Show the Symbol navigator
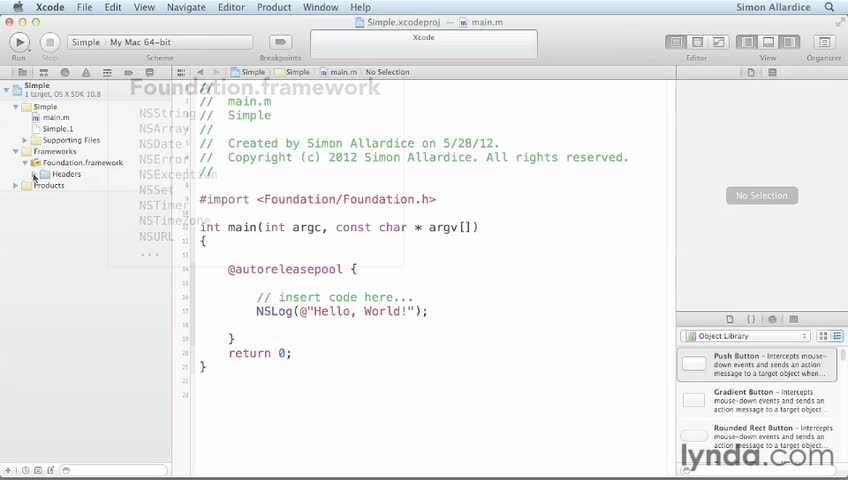The width and height of the screenshot is (848, 480). (44, 72)
